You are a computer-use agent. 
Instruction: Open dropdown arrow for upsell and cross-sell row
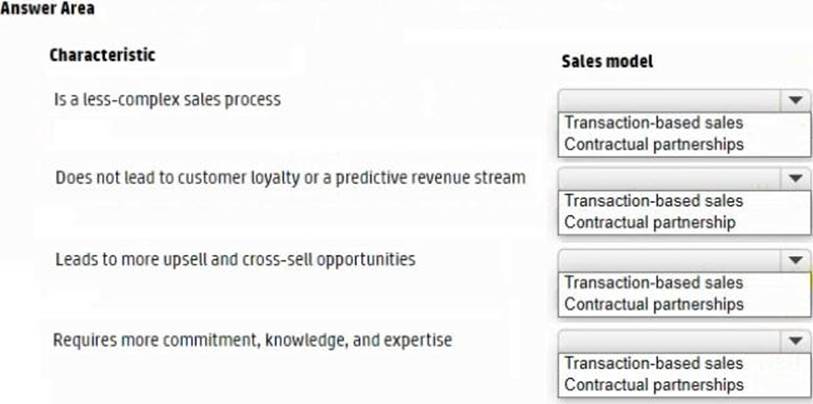click(795, 260)
